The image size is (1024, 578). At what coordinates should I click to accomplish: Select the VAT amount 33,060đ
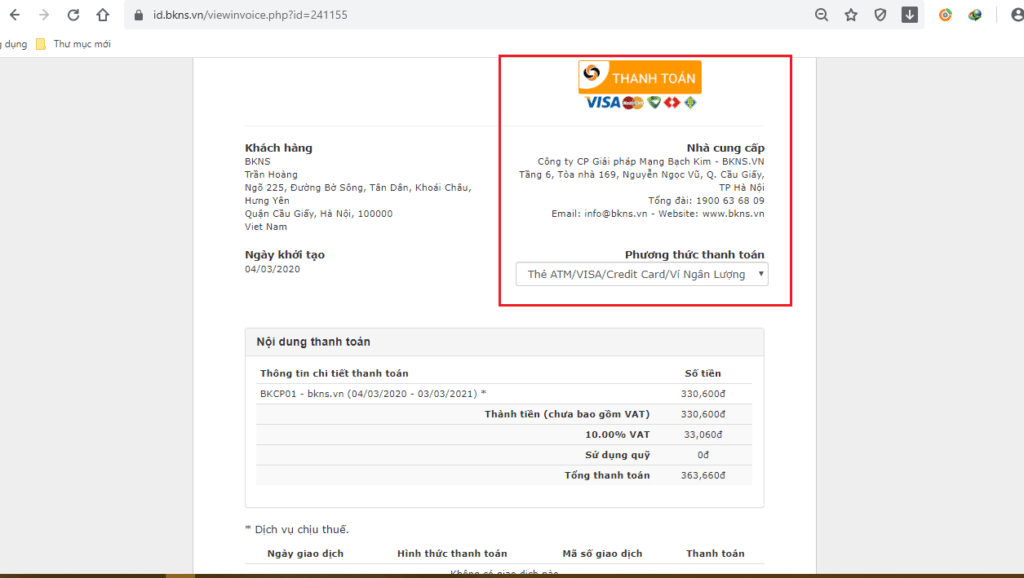click(703, 434)
